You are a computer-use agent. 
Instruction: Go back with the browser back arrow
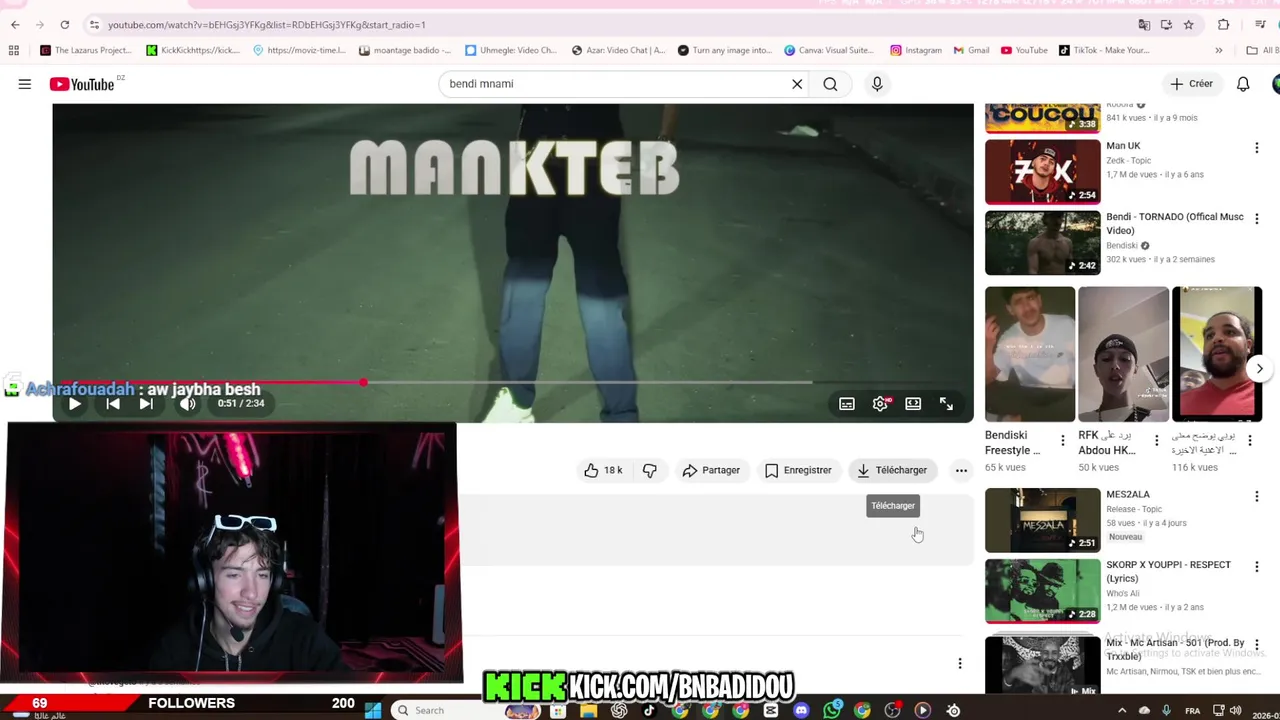point(15,24)
